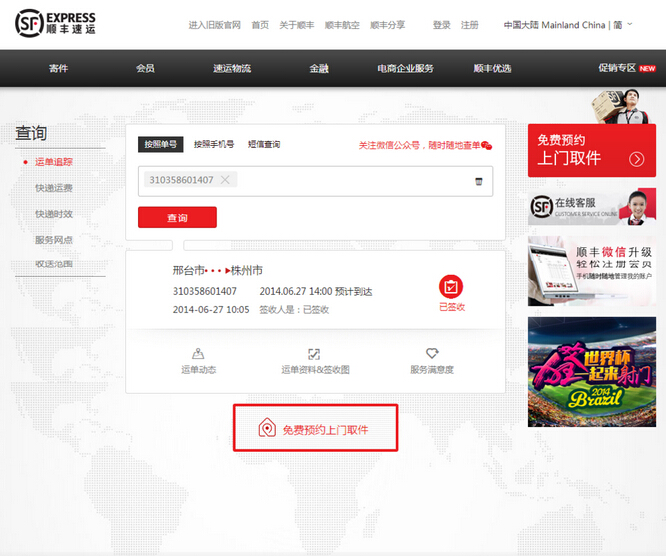Select the 按照单号 tab
Viewport: 666px width, 556px height.
point(161,144)
